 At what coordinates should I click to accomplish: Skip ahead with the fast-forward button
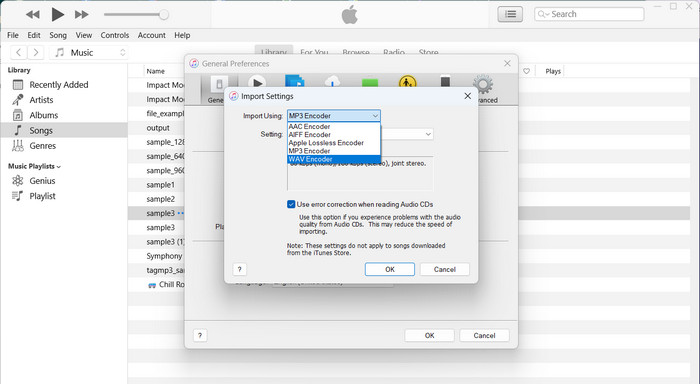(81, 14)
